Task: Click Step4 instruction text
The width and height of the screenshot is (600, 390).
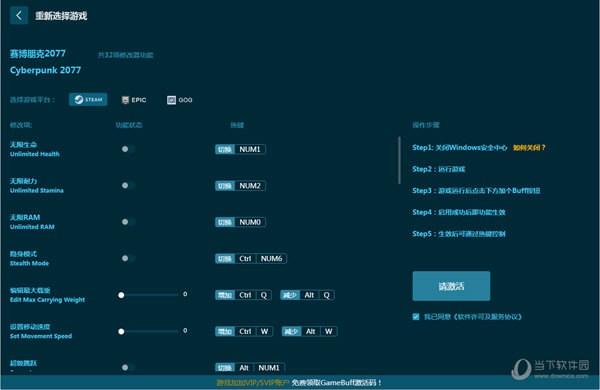Action: click(x=459, y=212)
